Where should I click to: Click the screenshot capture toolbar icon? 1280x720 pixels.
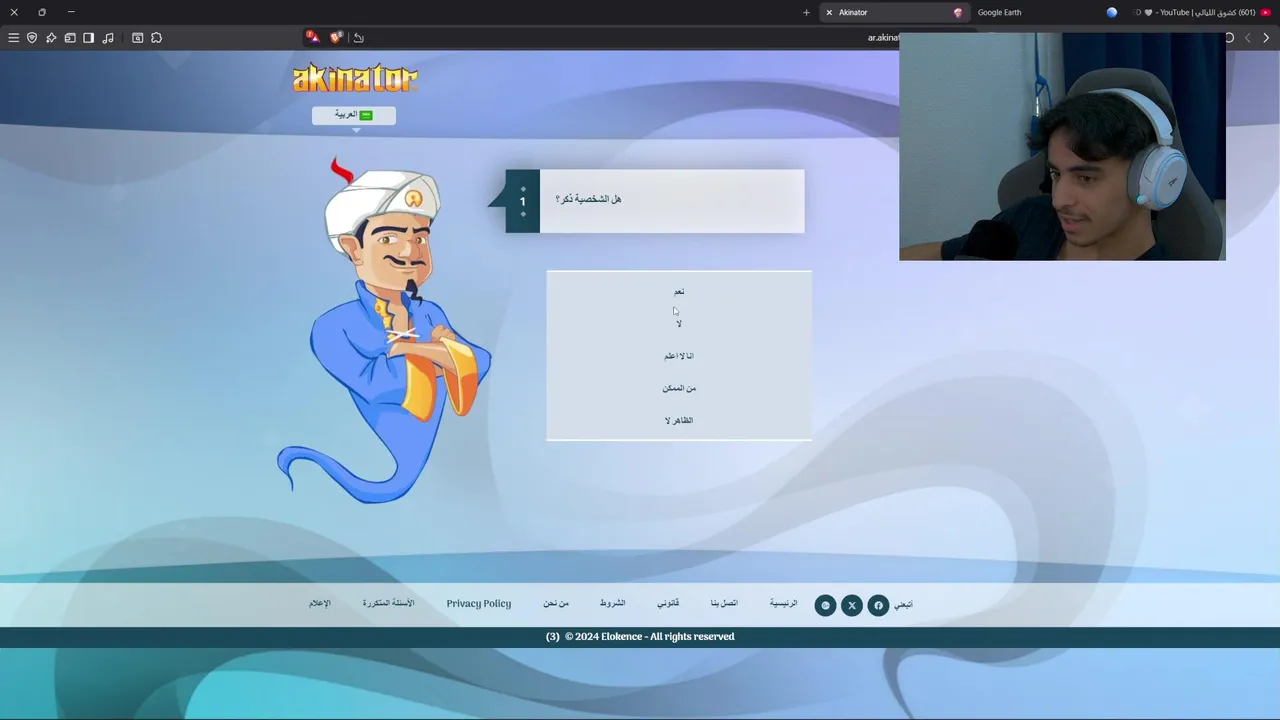tap(138, 38)
